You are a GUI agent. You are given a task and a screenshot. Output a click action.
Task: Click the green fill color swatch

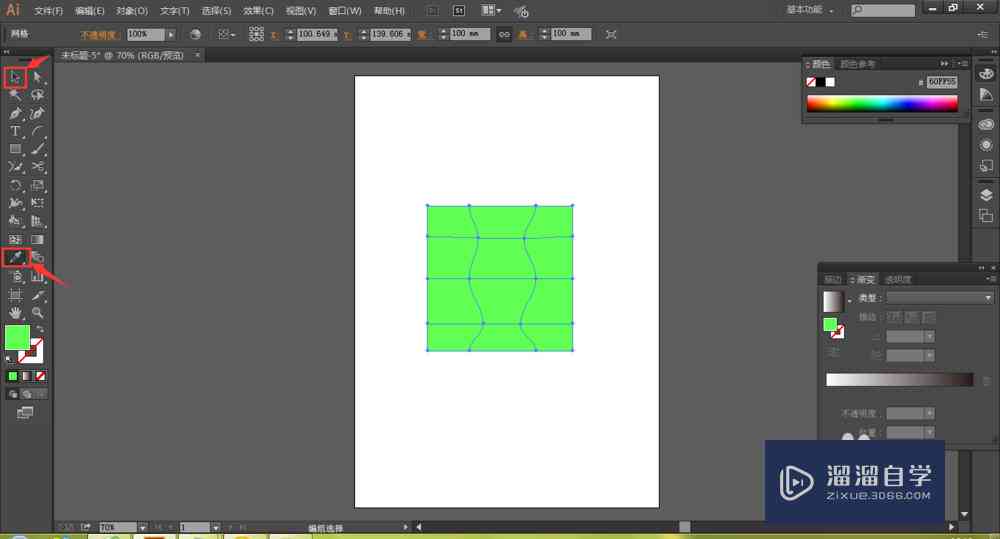click(x=17, y=337)
